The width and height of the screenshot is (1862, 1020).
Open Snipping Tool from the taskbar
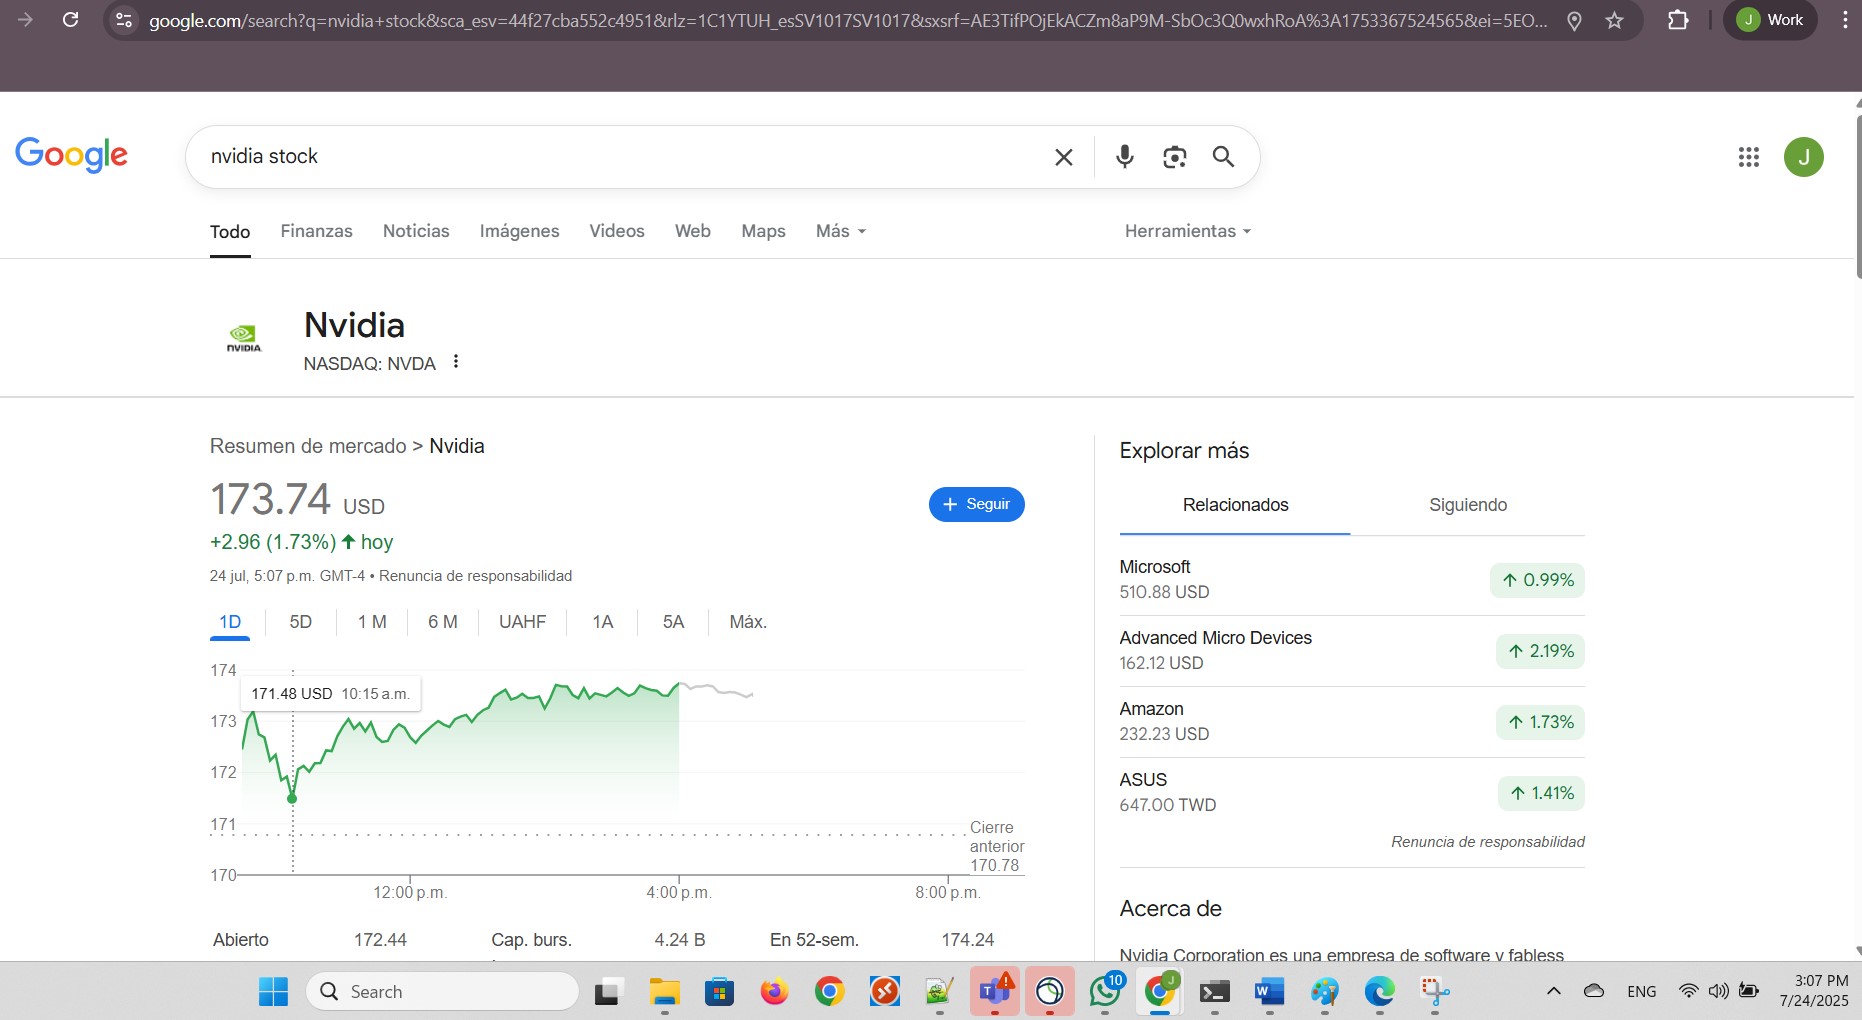[x=1434, y=991]
